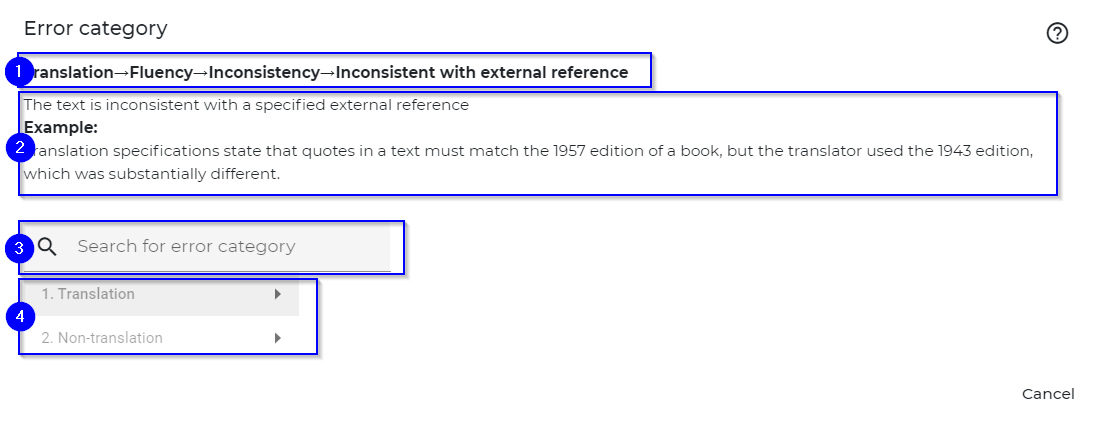Click the magnifying glass search icon
Screen dimensions: 1101x421
(47, 246)
